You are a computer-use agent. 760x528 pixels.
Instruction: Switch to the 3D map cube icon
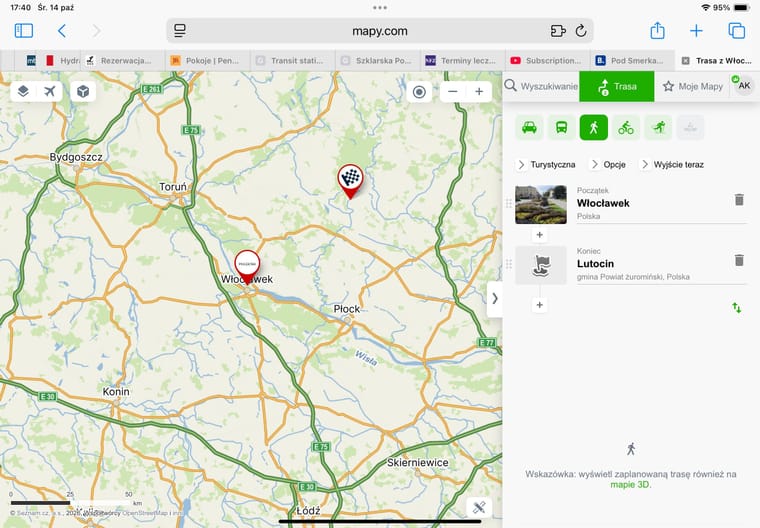pyautogui.click(x=83, y=91)
